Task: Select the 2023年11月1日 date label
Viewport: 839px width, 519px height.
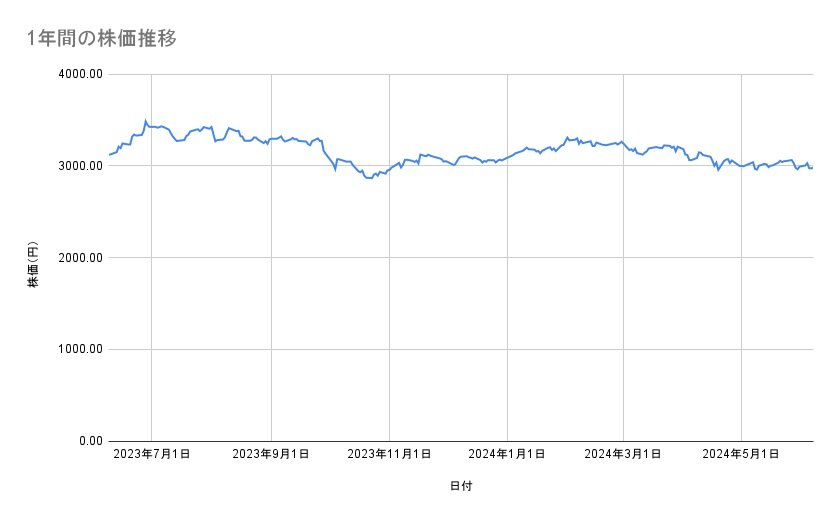Action: pos(389,455)
